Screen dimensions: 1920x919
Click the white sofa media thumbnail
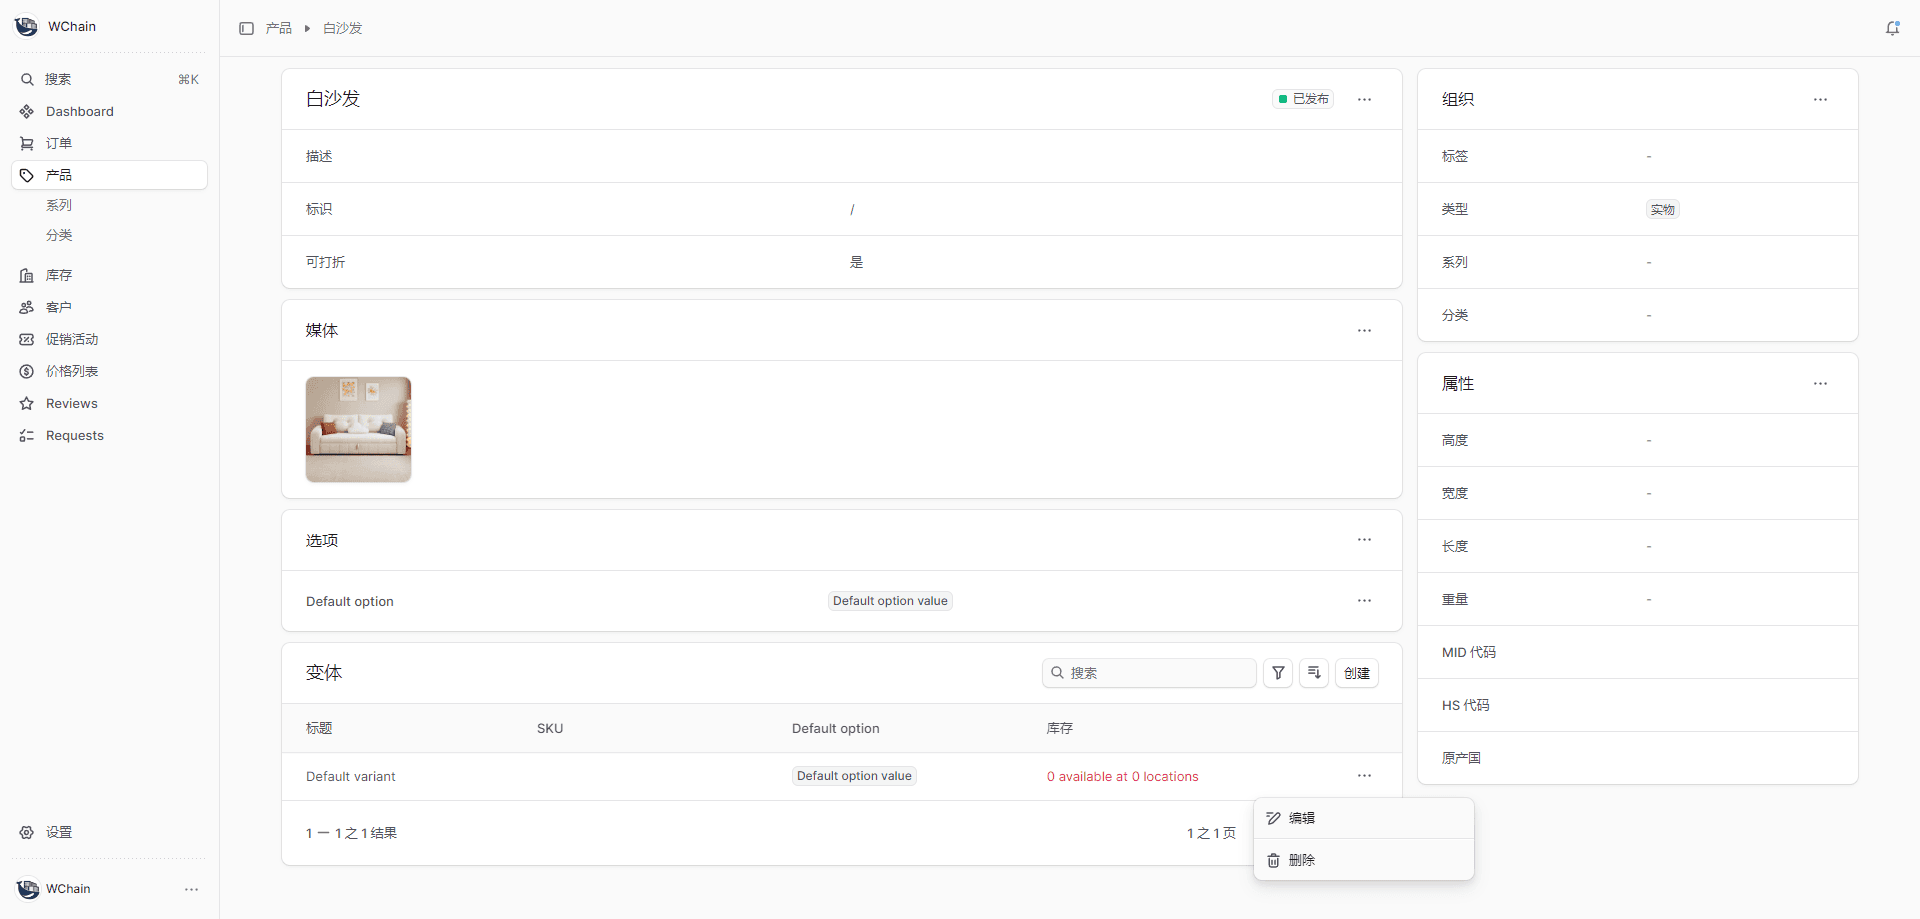tap(358, 429)
